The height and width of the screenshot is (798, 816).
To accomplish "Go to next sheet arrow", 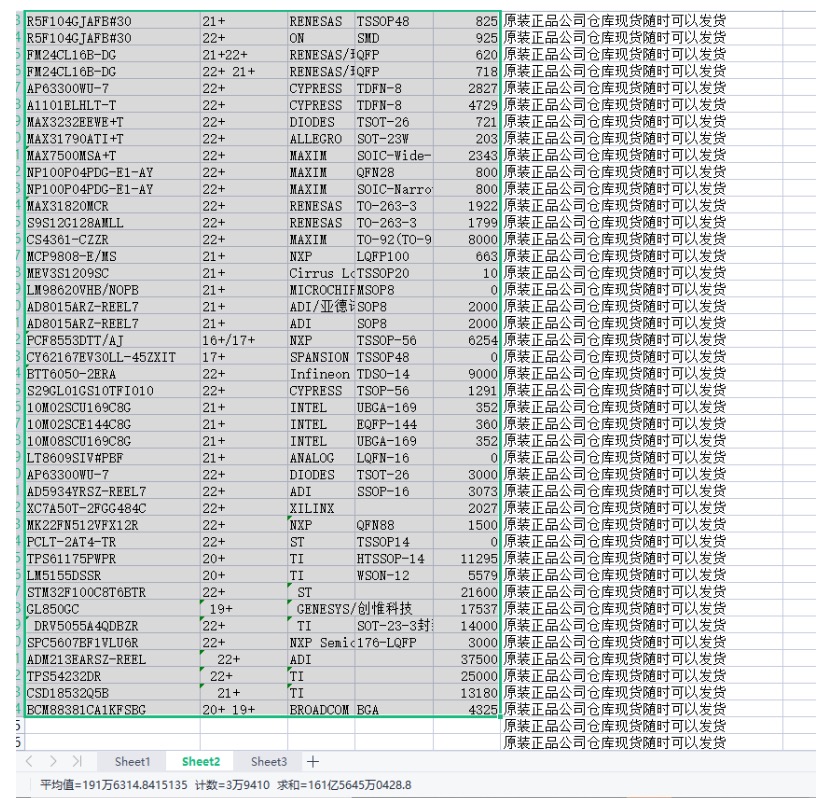I will (x=53, y=762).
